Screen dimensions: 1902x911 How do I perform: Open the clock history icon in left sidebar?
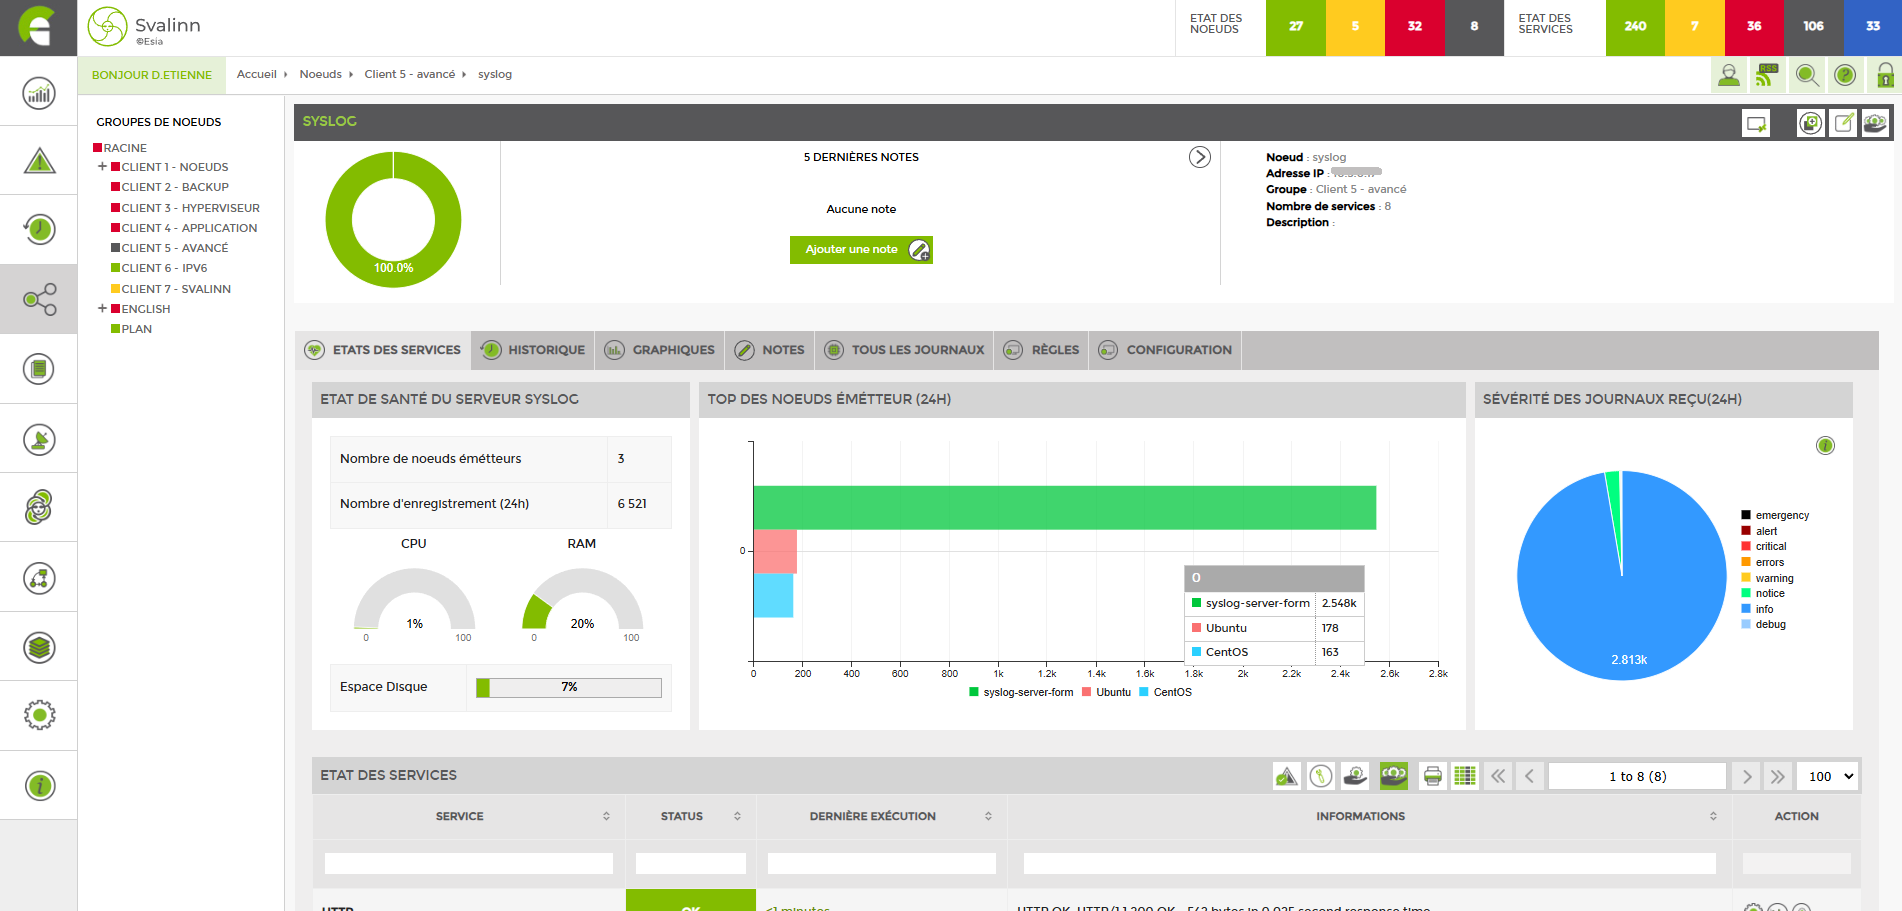(39, 229)
